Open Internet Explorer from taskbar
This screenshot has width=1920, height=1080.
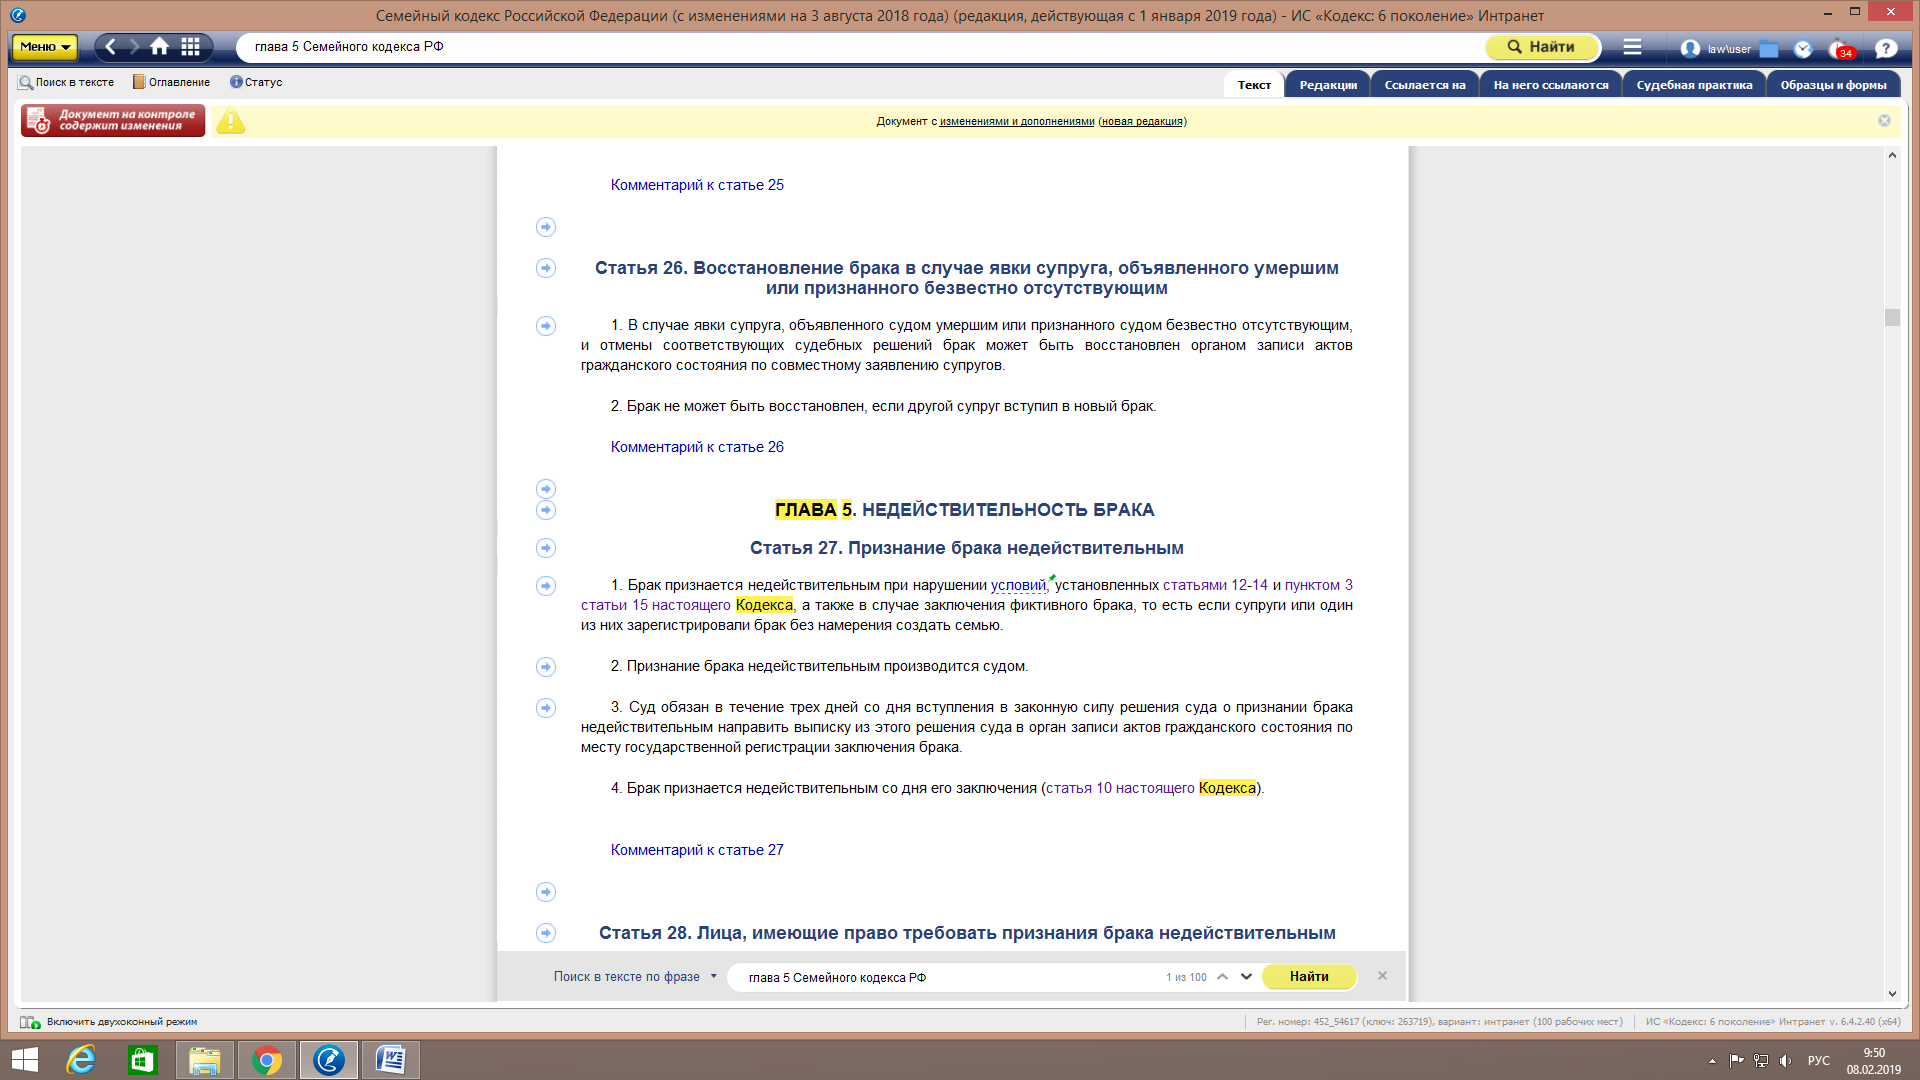[x=81, y=1060]
